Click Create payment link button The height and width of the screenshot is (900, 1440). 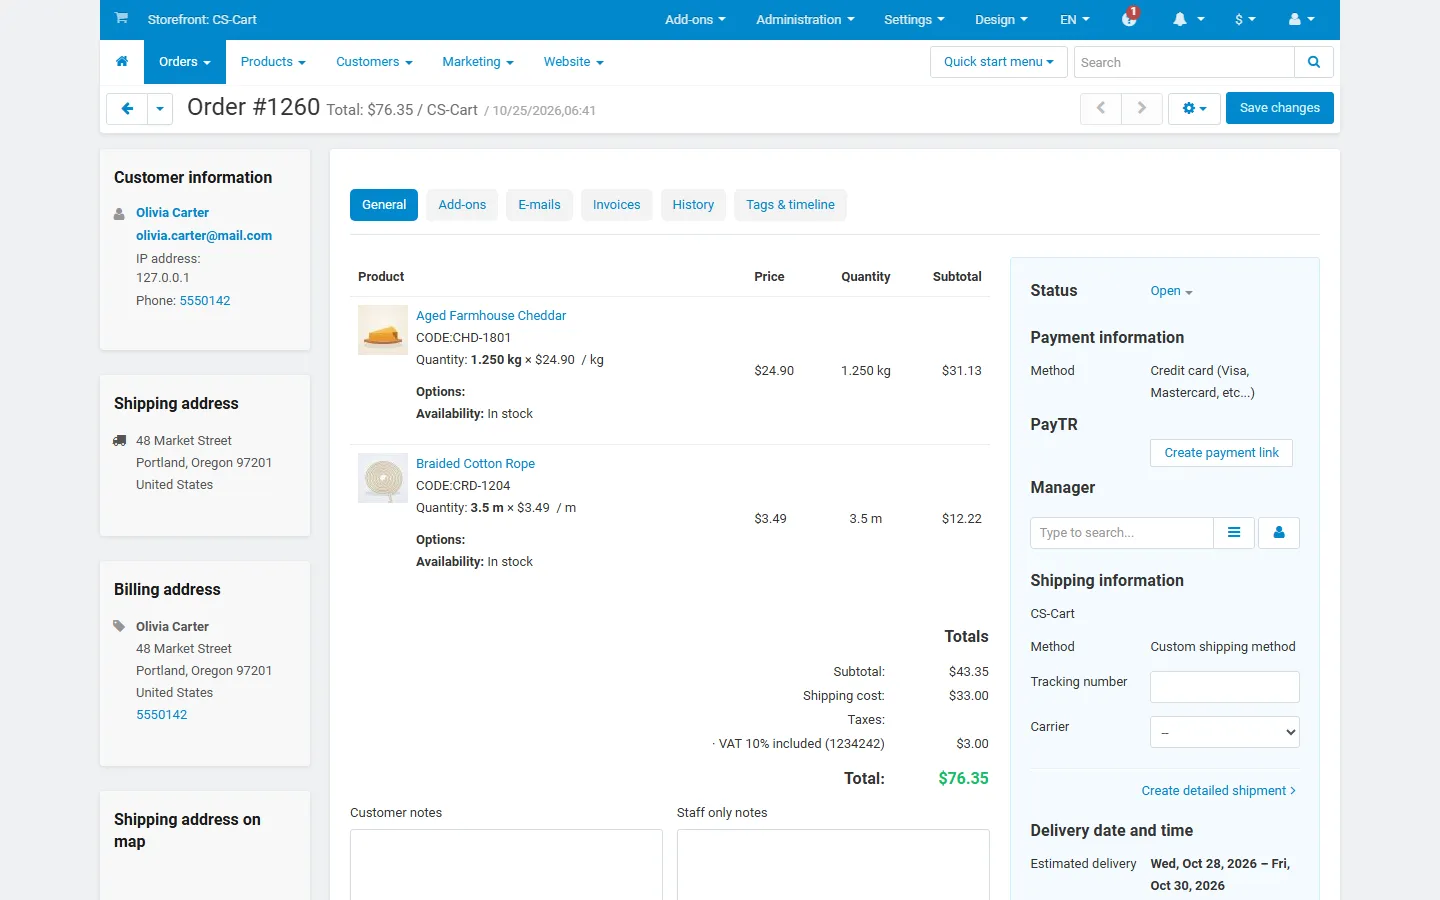(1221, 453)
